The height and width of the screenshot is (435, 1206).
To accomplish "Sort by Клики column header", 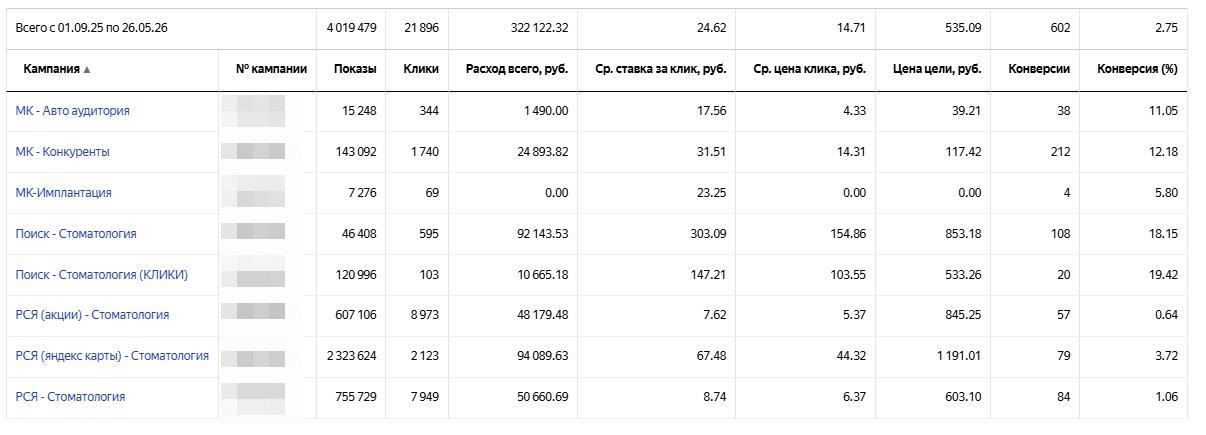I will [421, 69].
